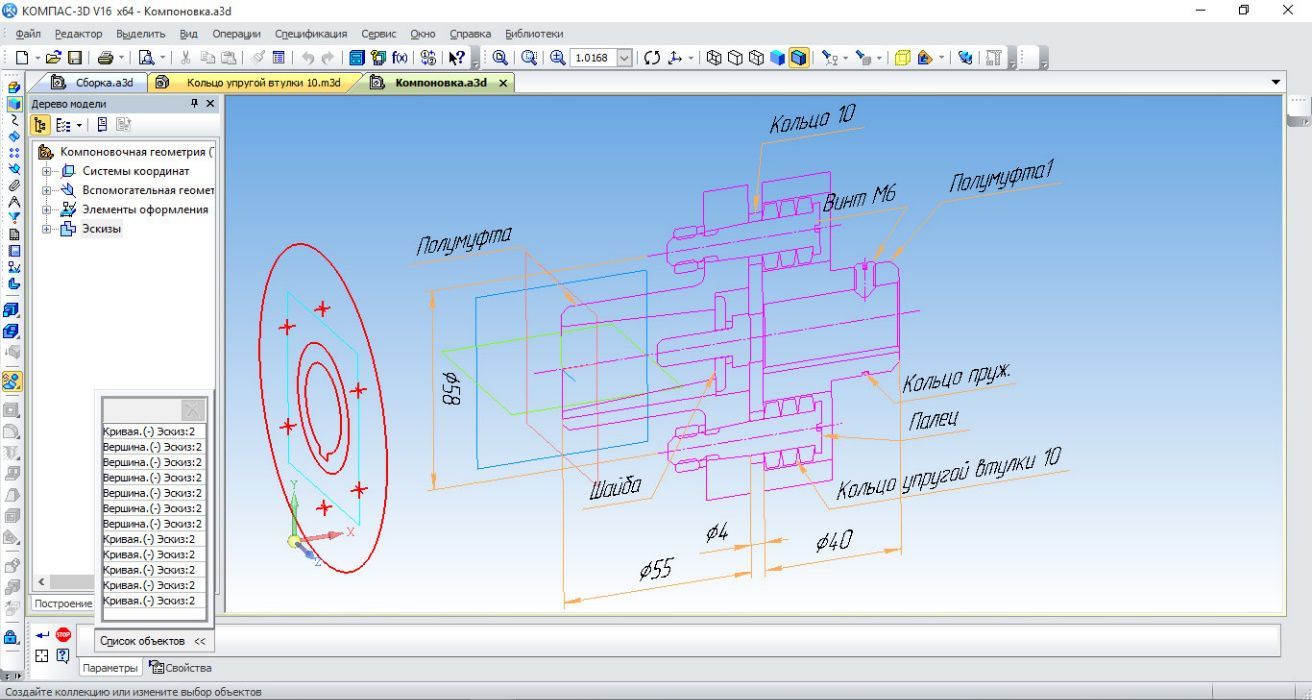Click the Палец annotation label
Viewport: 1312px width, 700px height.
[x=932, y=418]
